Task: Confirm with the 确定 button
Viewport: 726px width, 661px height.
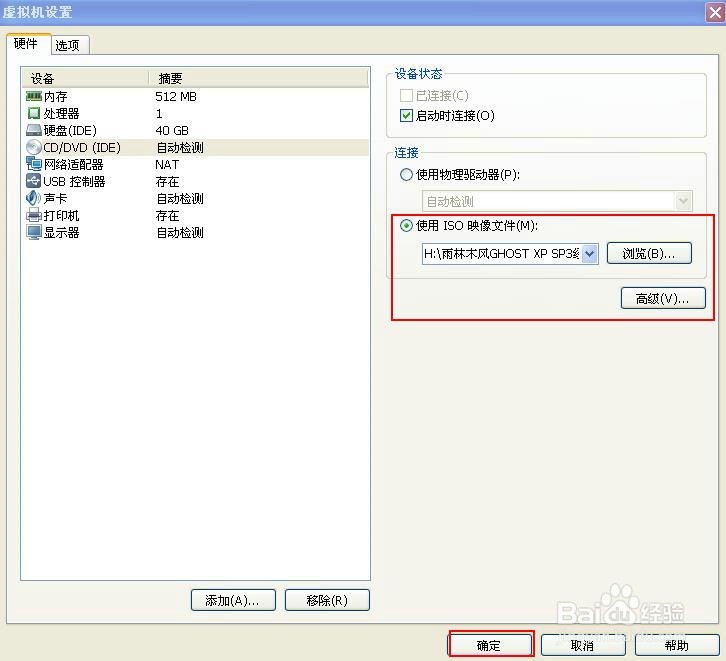Action: pyautogui.click(x=490, y=645)
